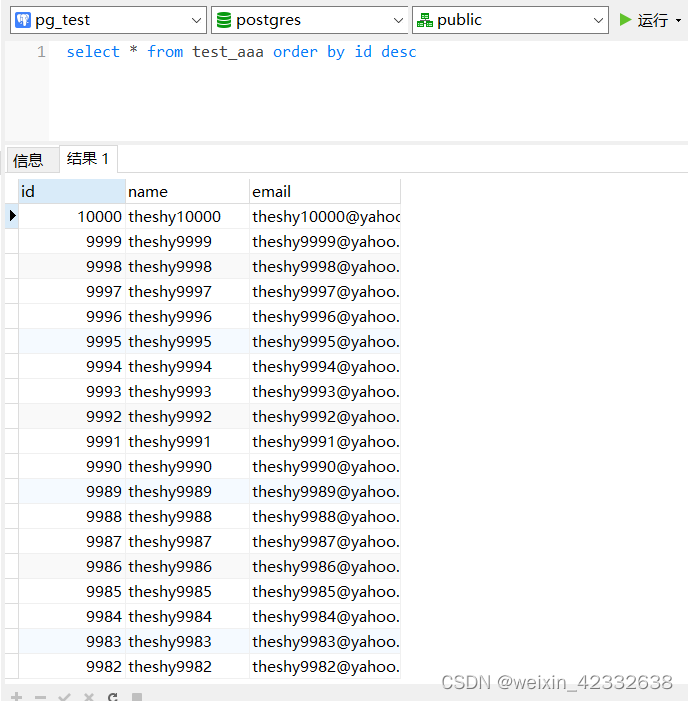
Task: Click the discard changes X icon
Action: coord(89,697)
